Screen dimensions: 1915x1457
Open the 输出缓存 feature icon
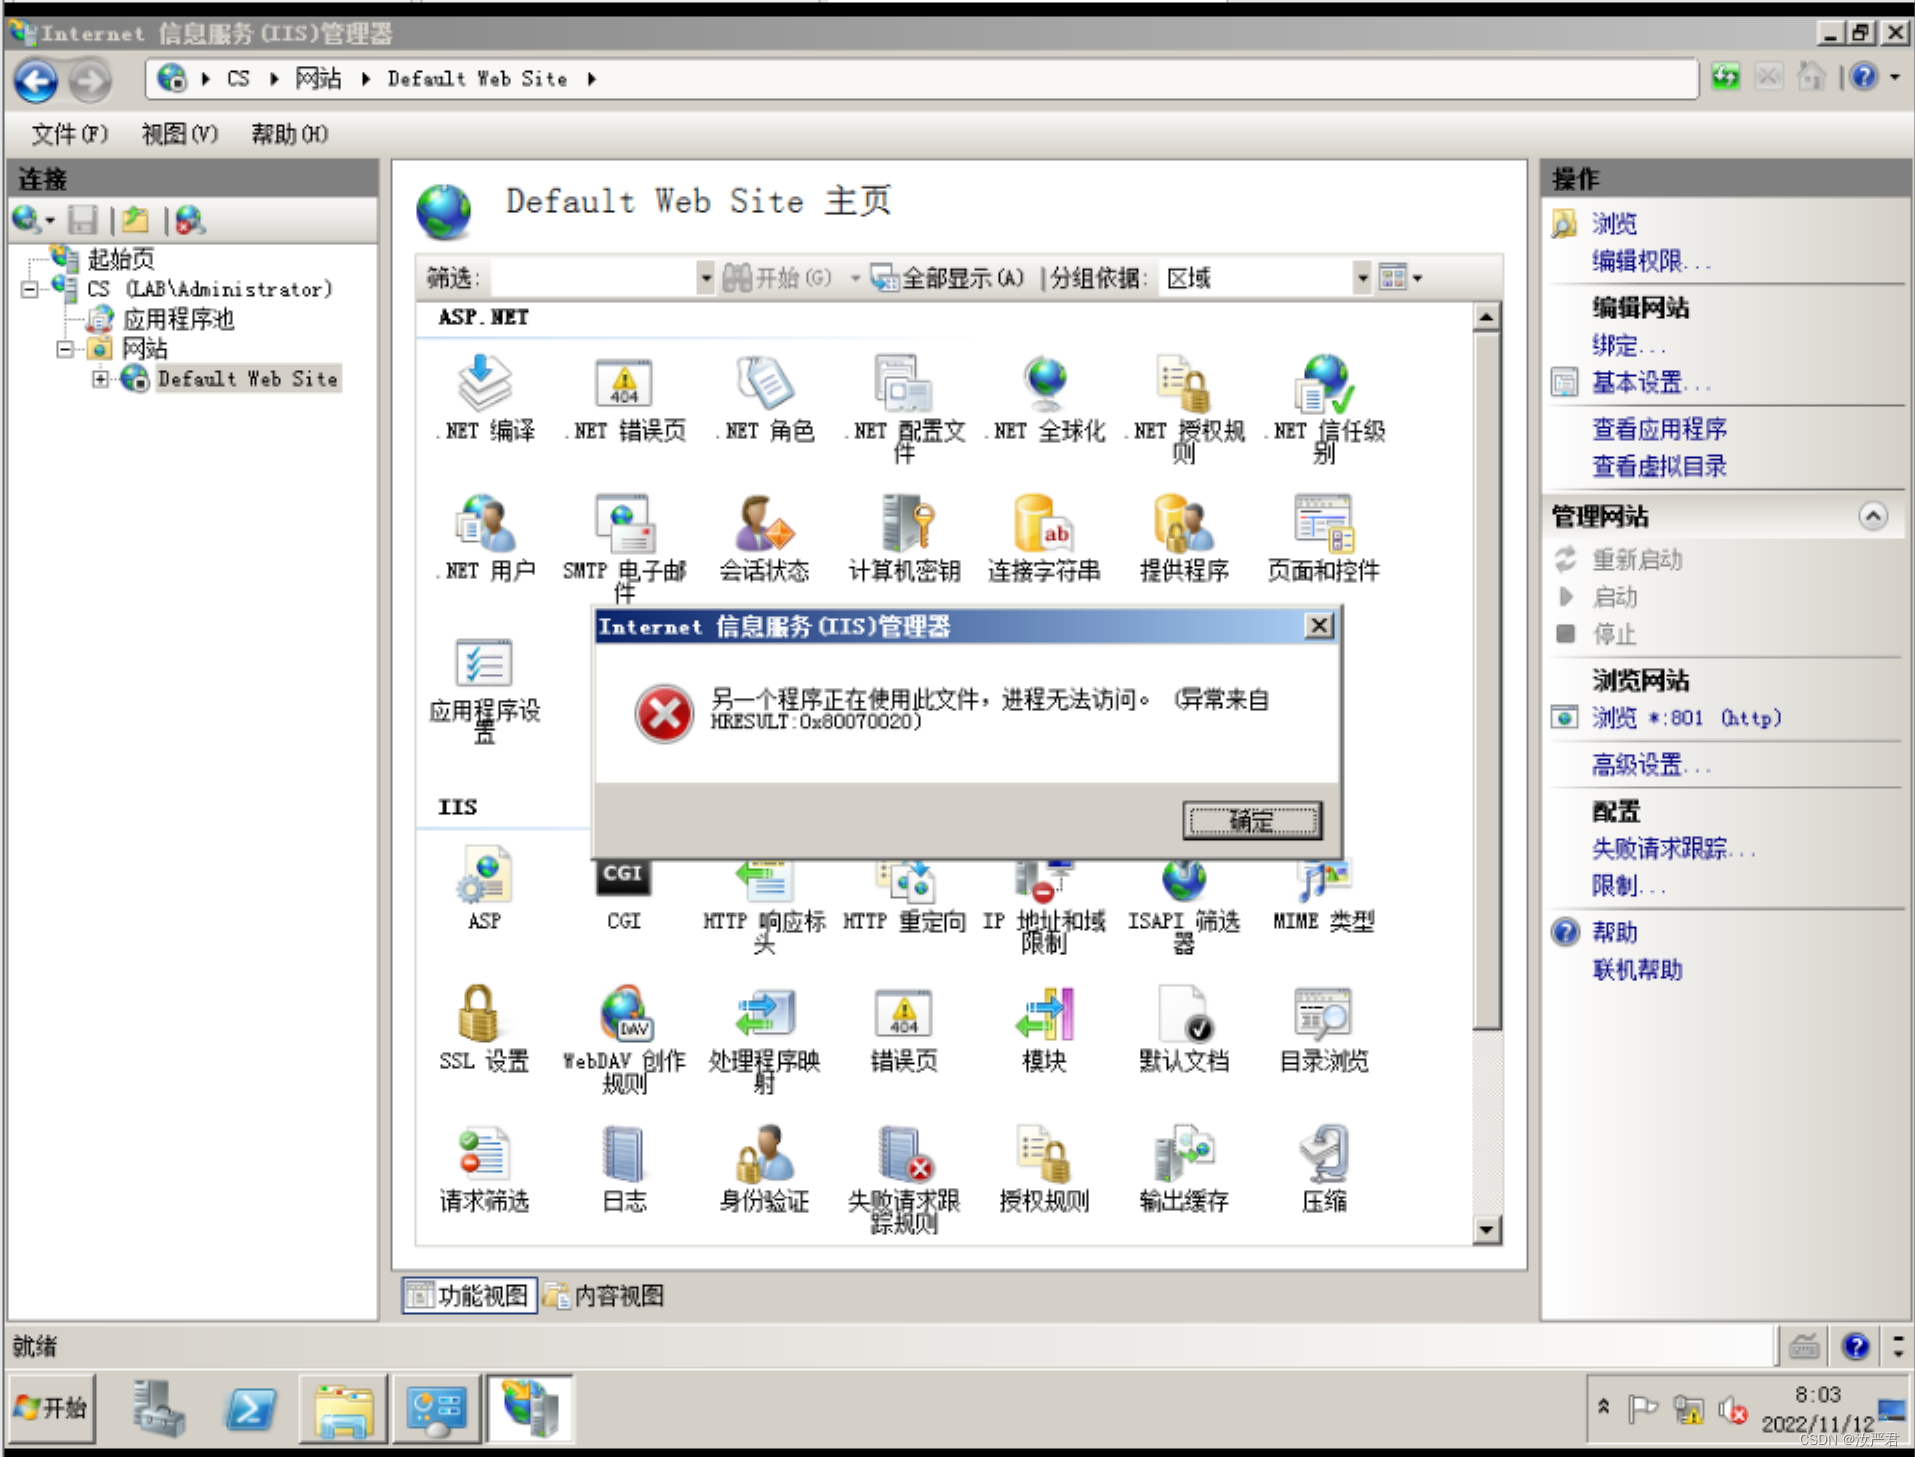[x=1185, y=1154]
